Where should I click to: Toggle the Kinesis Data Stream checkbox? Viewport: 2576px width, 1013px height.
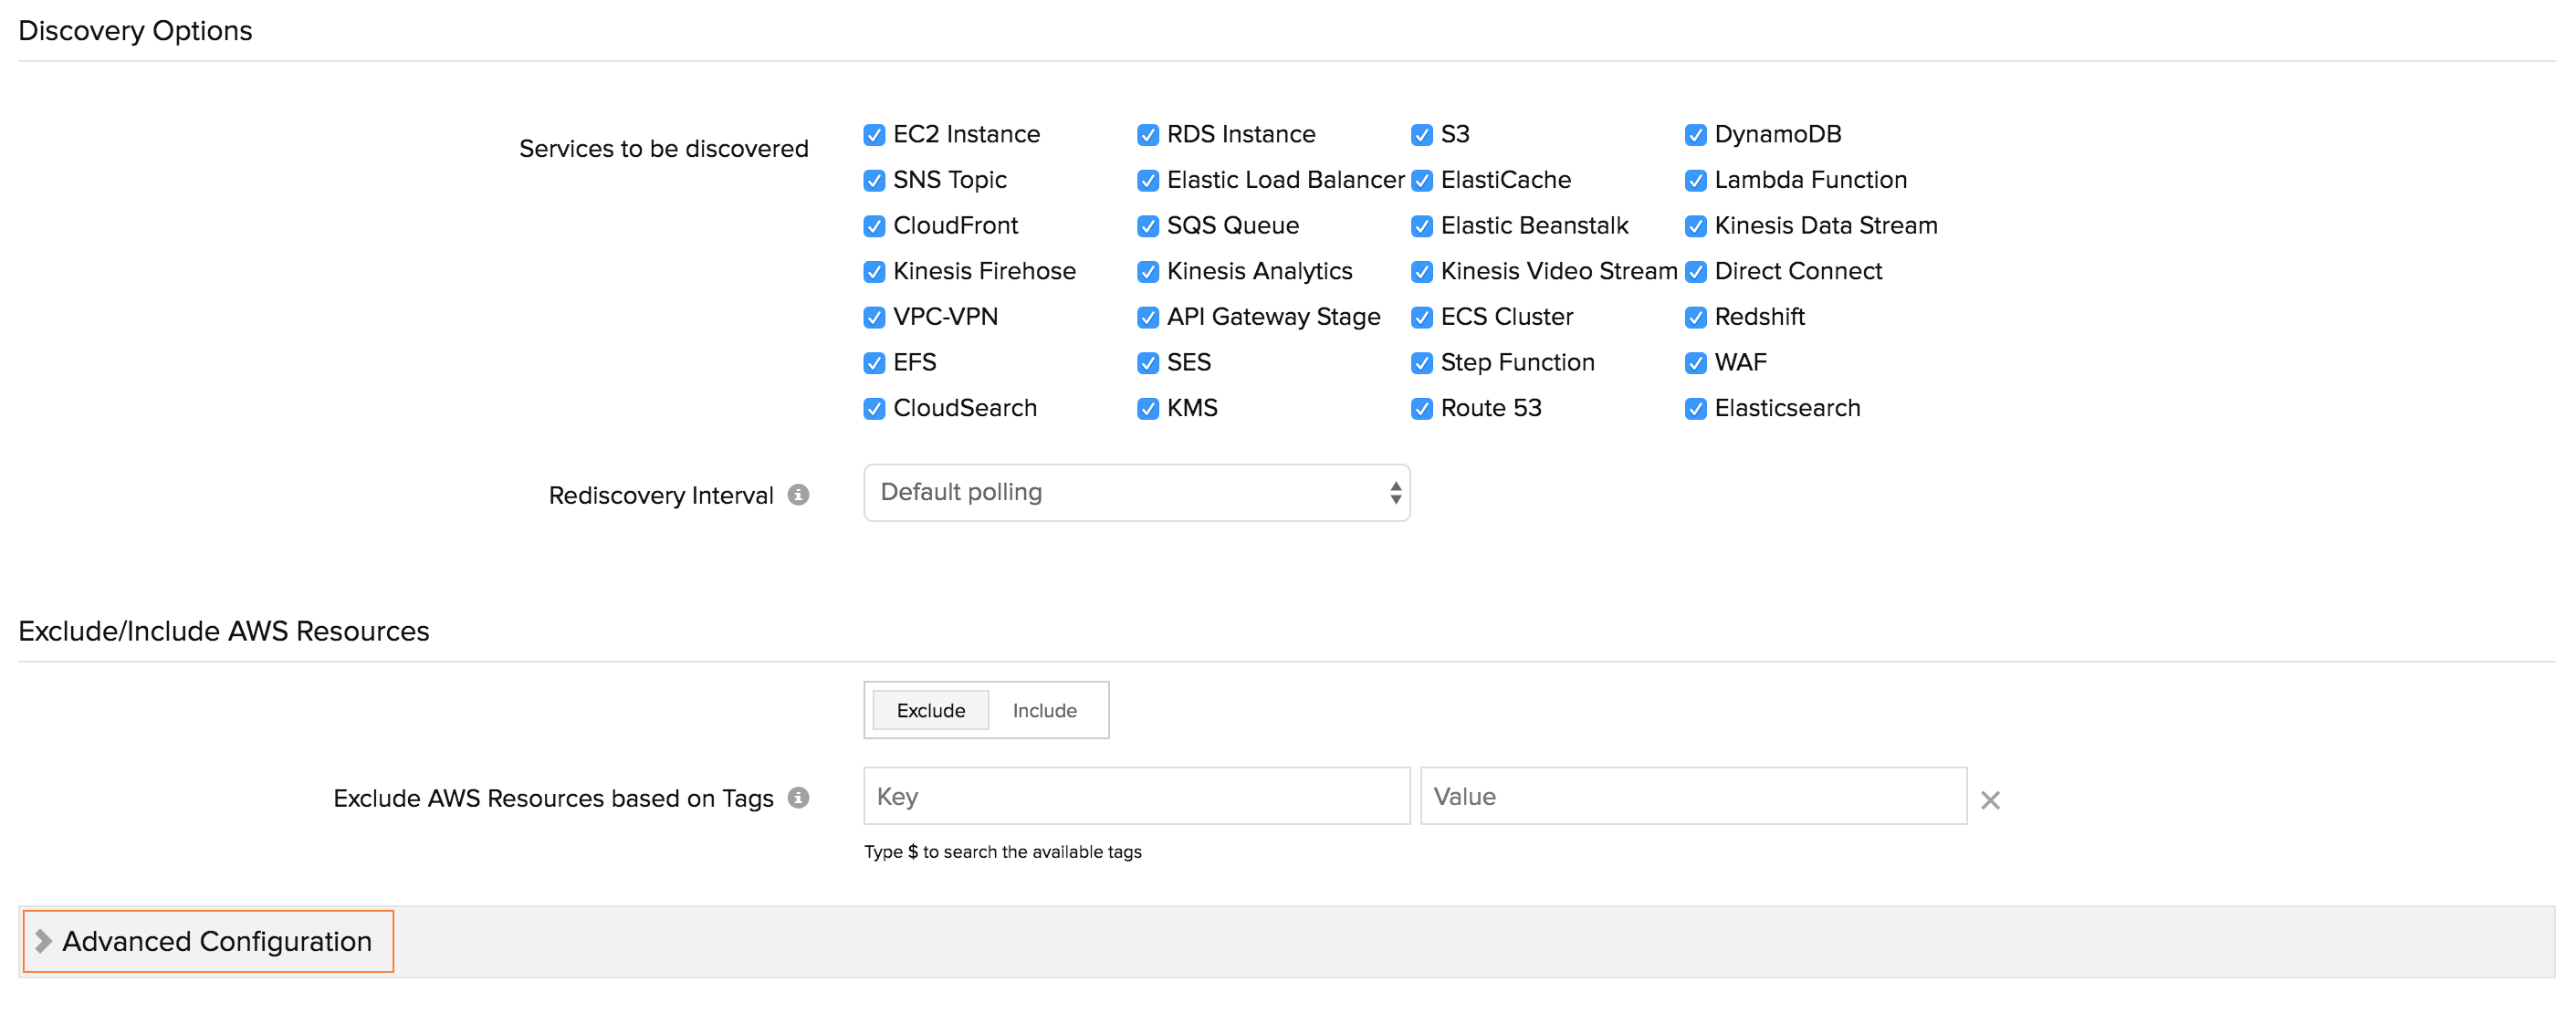[x=1696, y=226]
